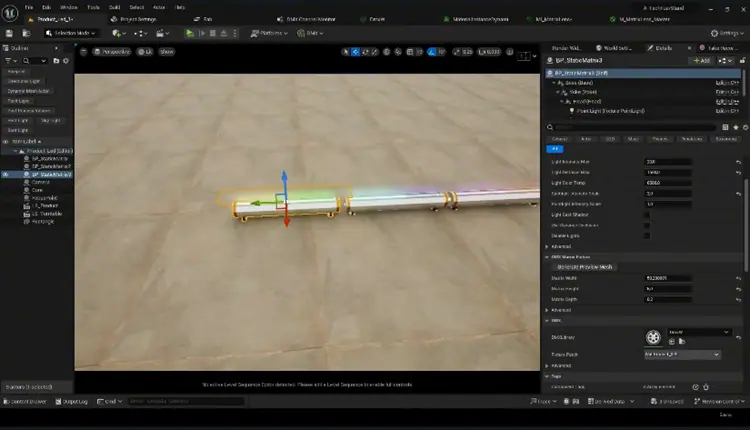Open the play options three-dot menu
This screenshot has height=430, width=750.
[234, 33]
